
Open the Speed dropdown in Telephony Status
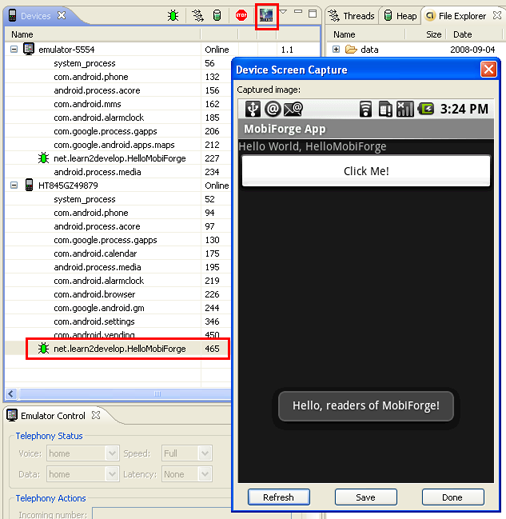click(205, 453)
